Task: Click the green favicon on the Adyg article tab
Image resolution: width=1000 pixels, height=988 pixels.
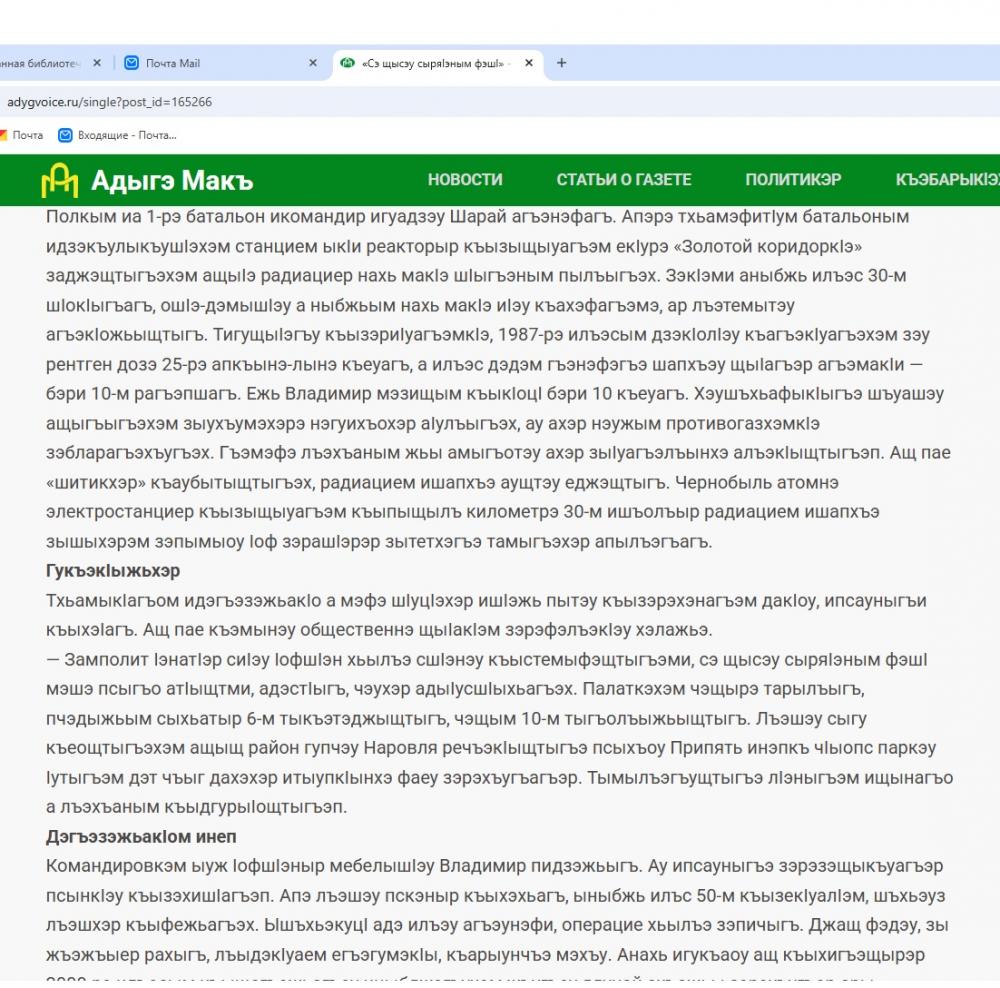Action: click(347, 63)
